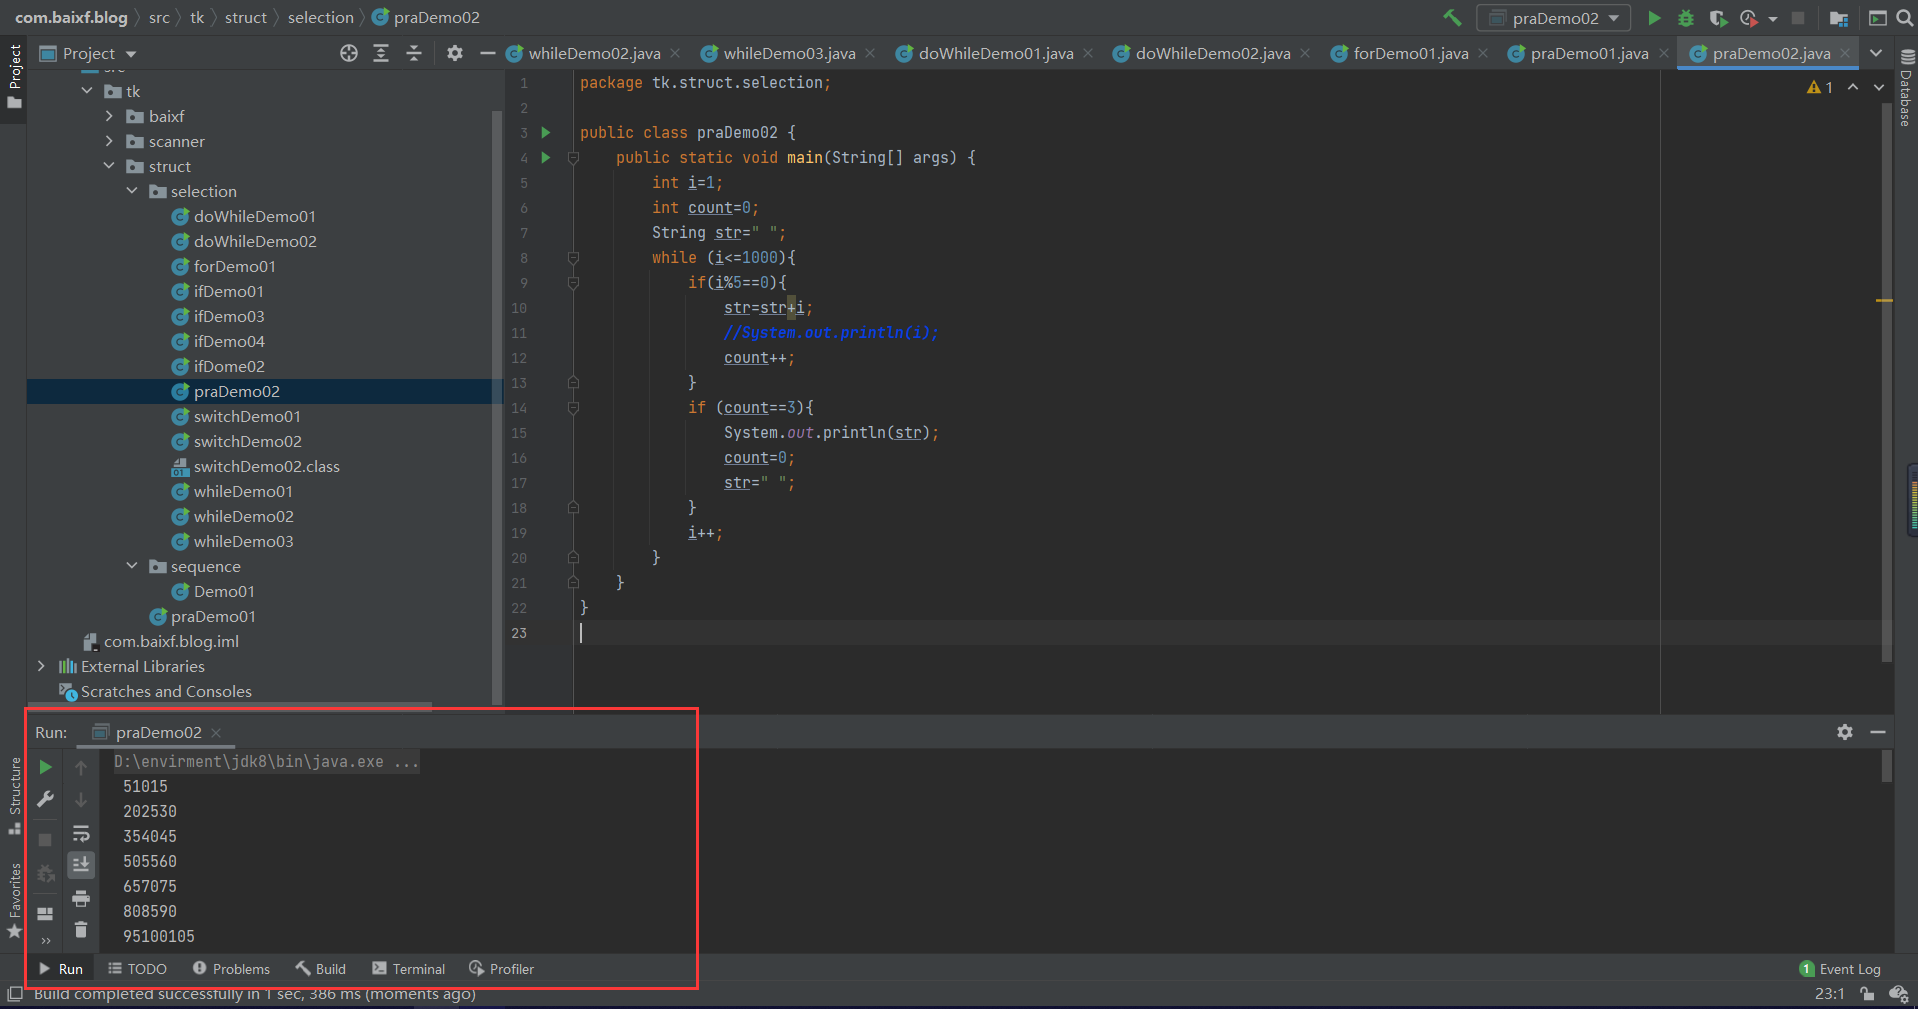Toggle scroll to end in the console
This screenshot has width=1918, height=1009.
[x=81, y=864]
